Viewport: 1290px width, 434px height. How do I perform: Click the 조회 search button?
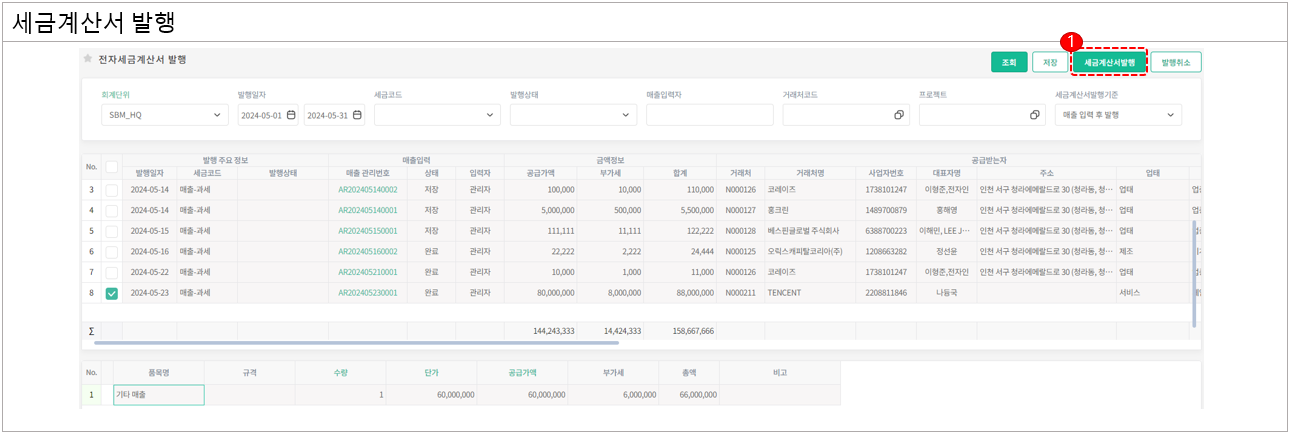click(x=1009, y=62)
